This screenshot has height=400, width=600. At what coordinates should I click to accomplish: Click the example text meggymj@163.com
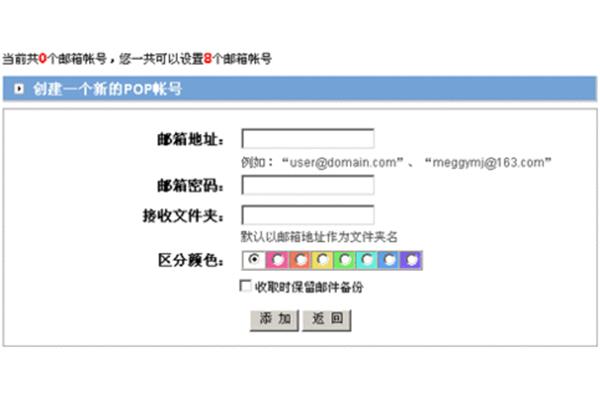pos(488,162)
